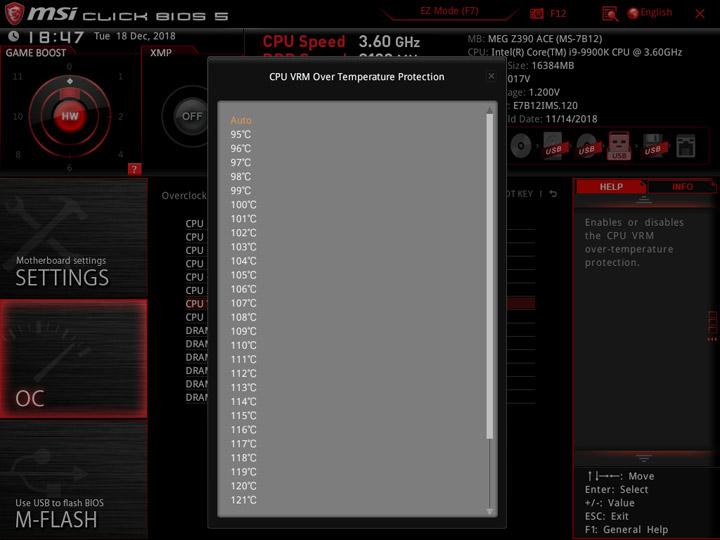720x540 pixels.
Task: Select 95°C in the list
Action: click(241, 135)
